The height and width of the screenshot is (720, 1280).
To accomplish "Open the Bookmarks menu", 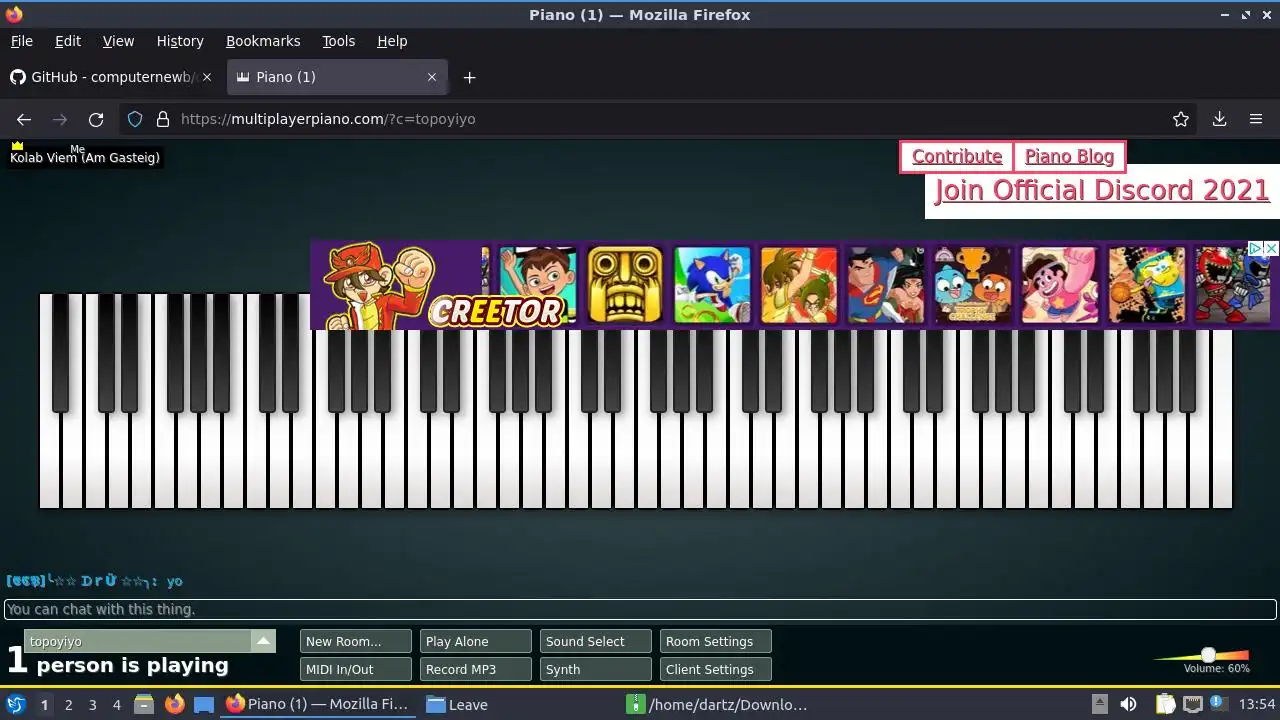I will (x=263, y=41).
